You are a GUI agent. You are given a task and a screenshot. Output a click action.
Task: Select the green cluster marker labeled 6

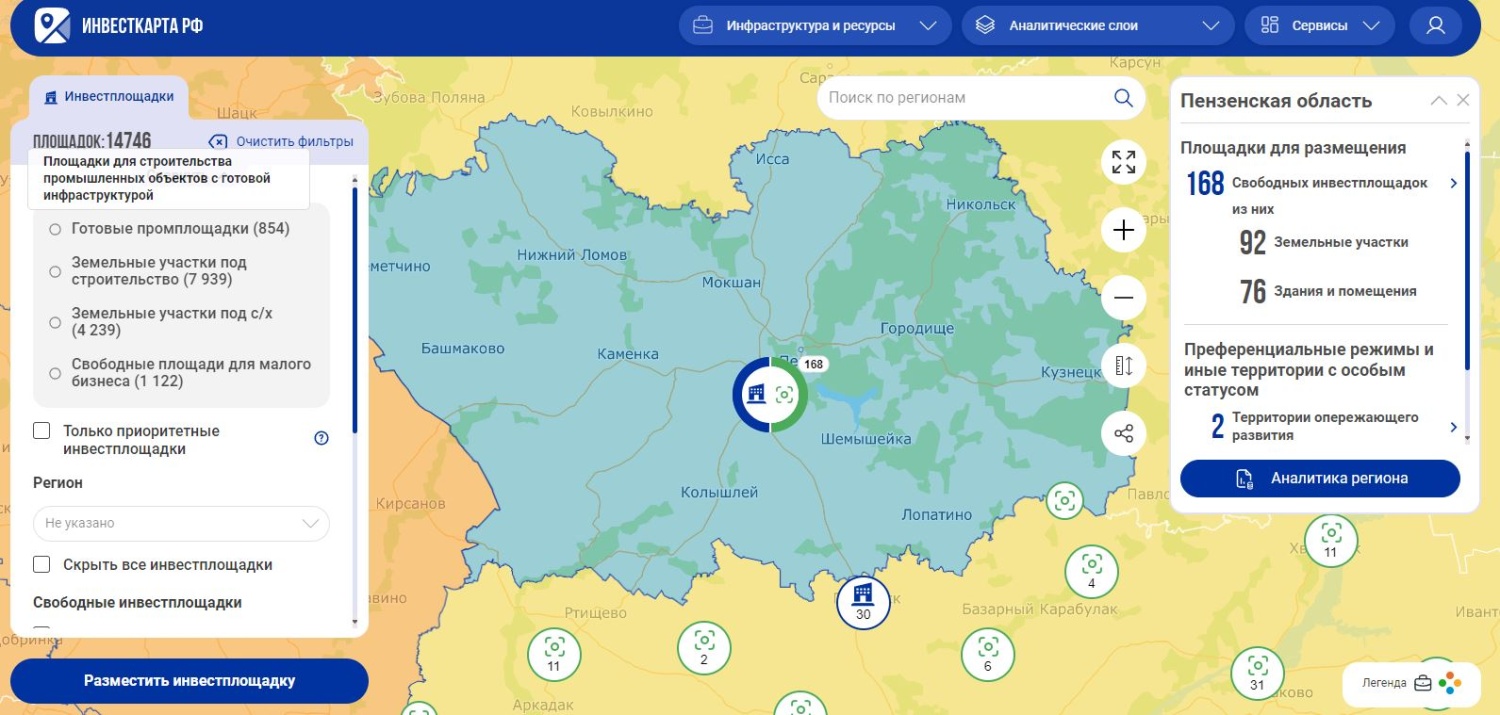[x=988, y=655]
